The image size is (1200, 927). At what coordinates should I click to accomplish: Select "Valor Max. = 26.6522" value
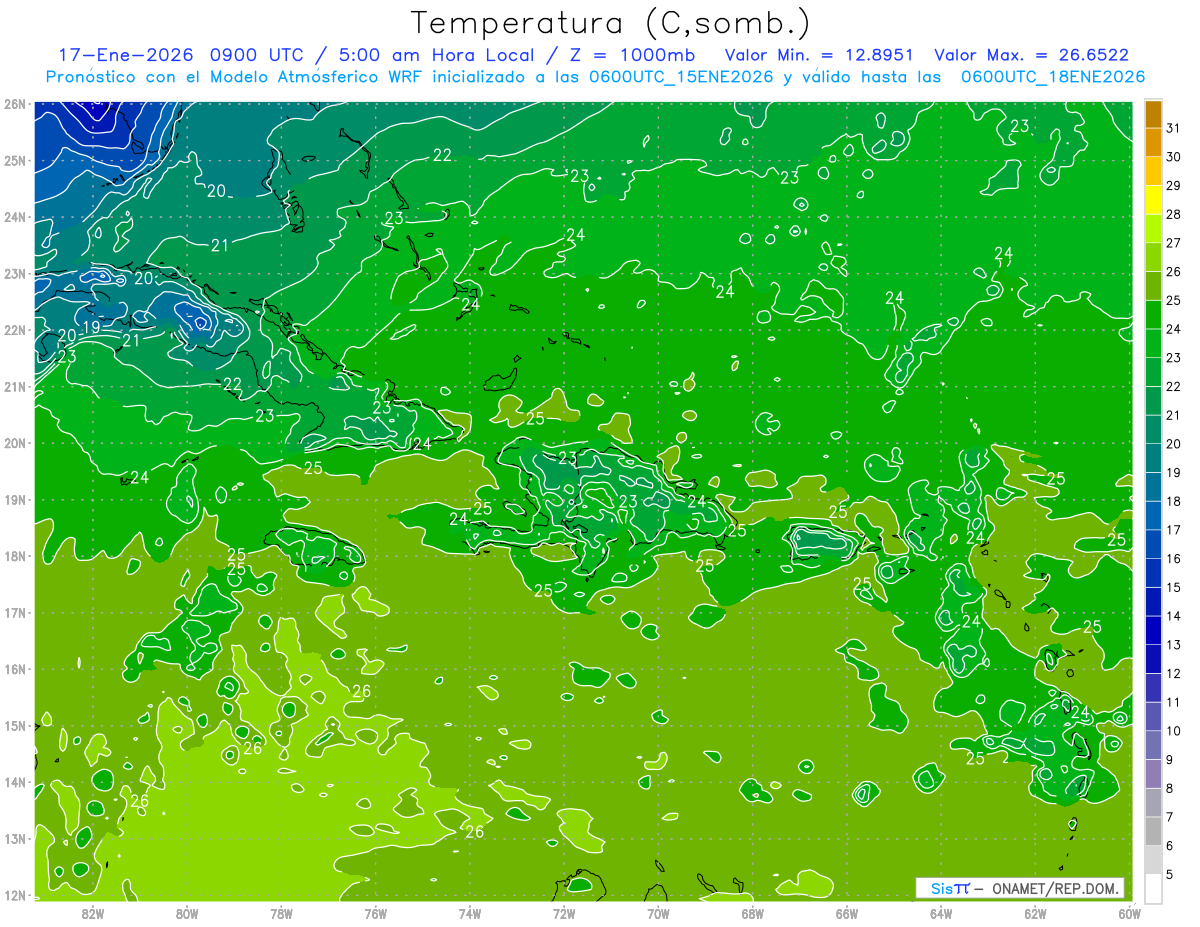point(1031,55)
